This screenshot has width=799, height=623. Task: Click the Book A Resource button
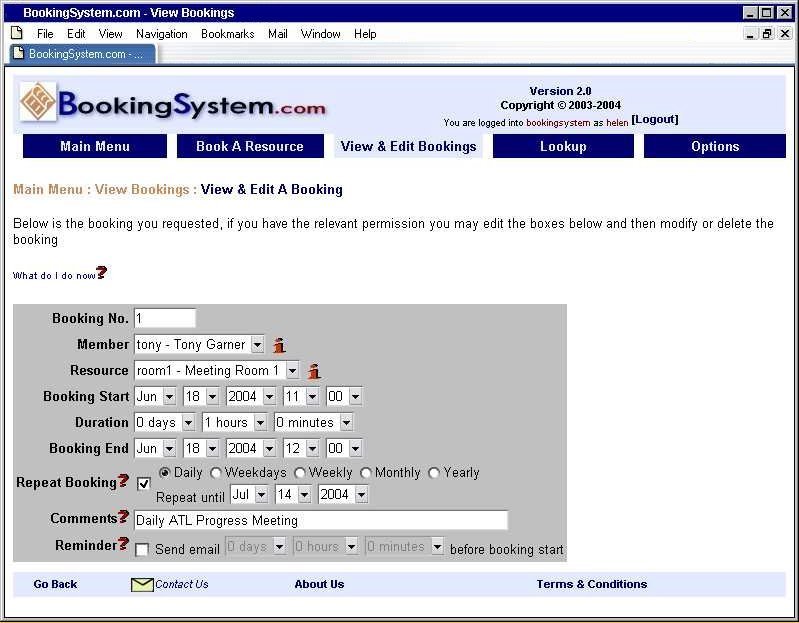(x=250, y=146)
